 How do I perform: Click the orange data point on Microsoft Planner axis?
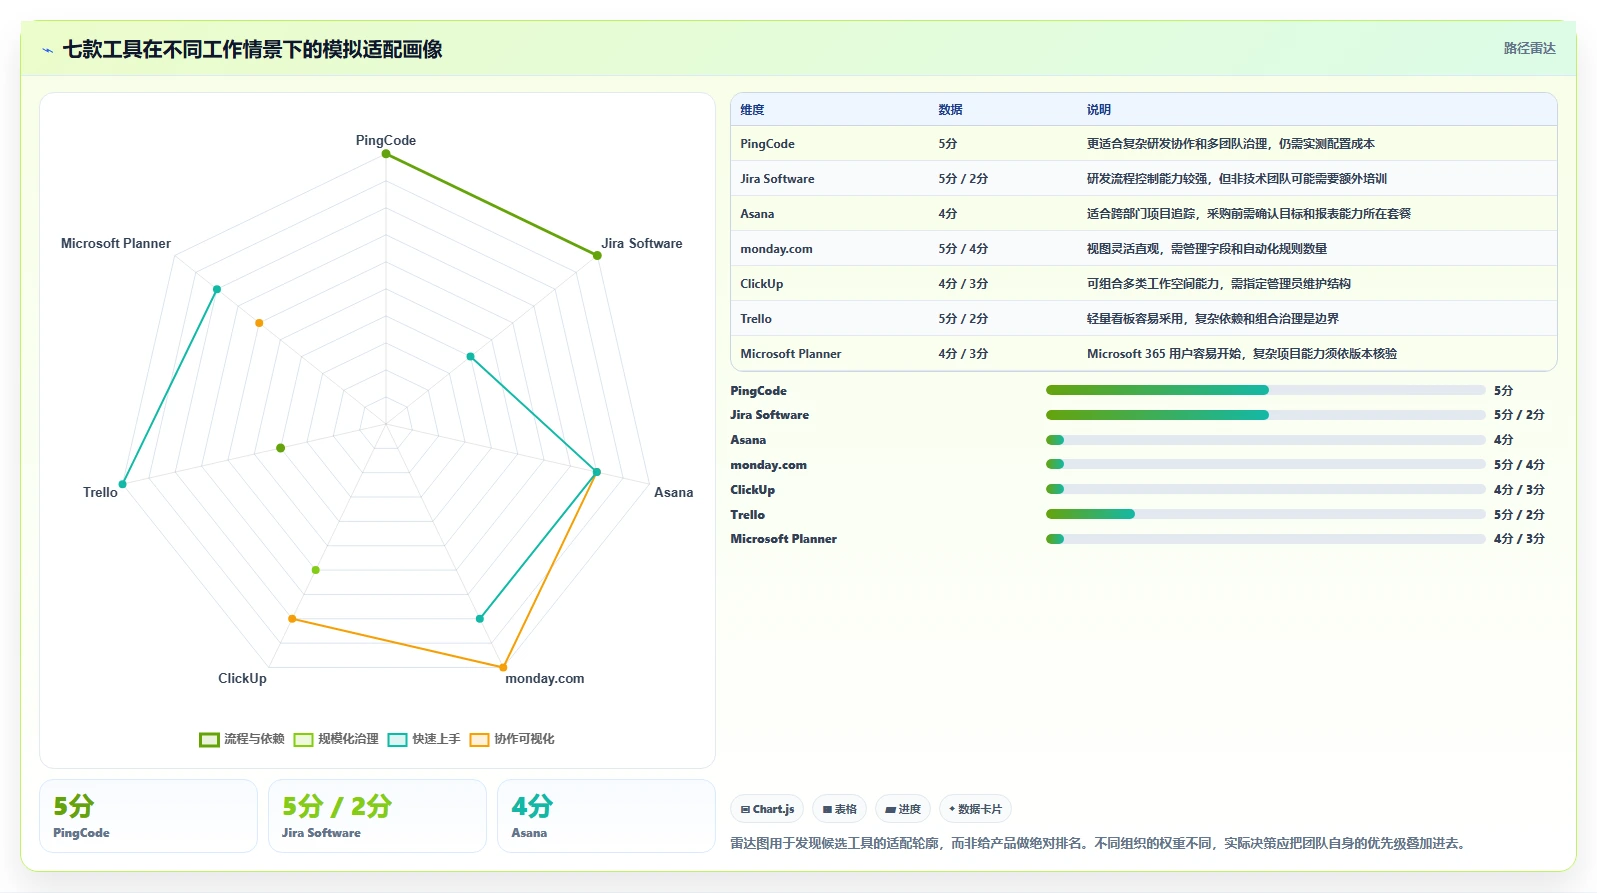(x=259, y=323)
